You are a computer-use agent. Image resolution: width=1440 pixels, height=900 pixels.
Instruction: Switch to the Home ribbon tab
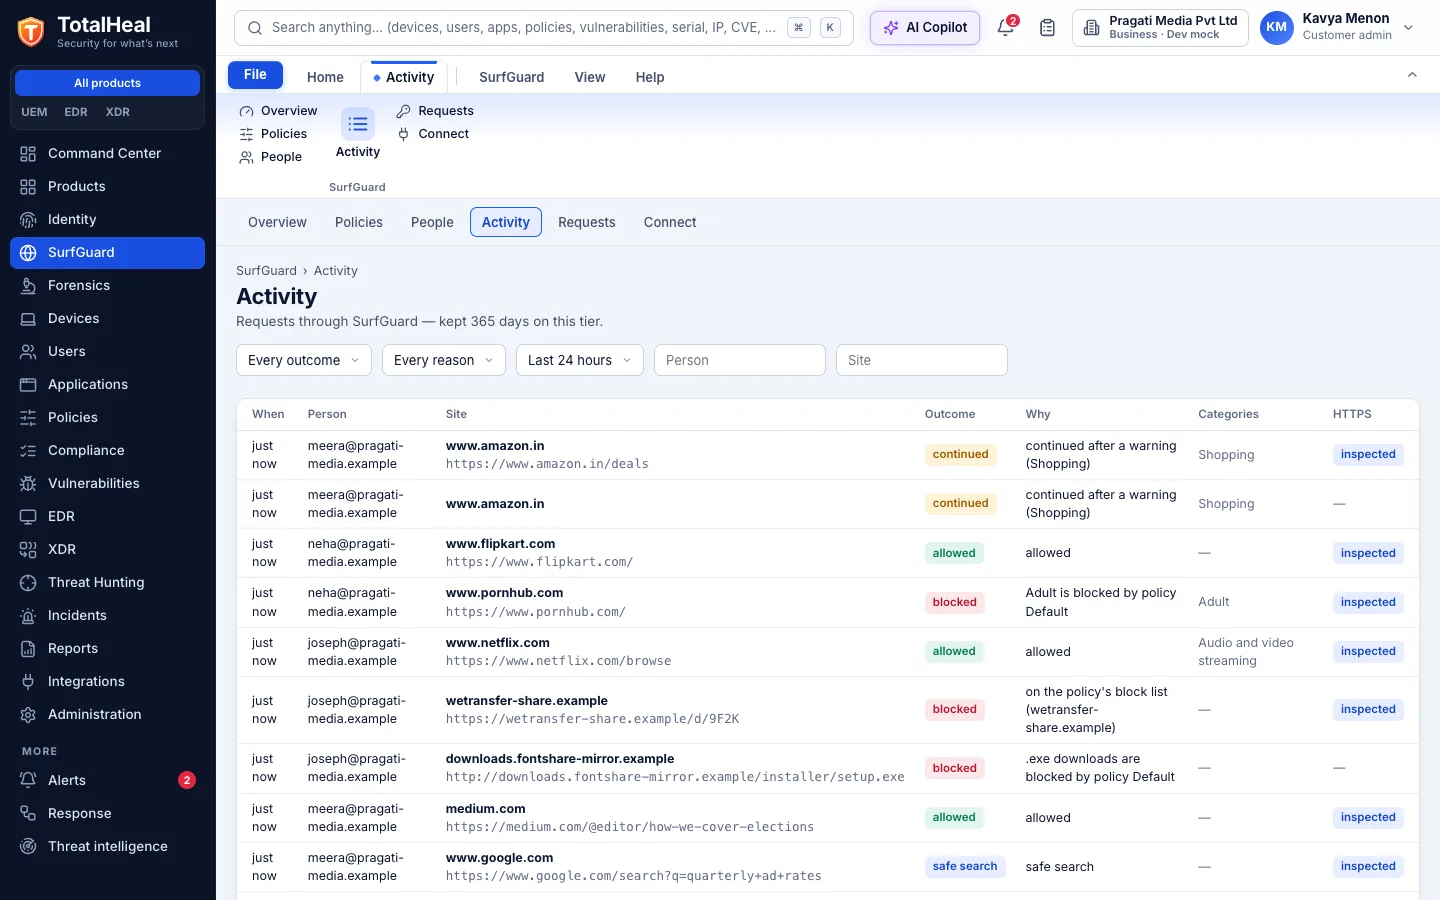(x=325, y=77)
